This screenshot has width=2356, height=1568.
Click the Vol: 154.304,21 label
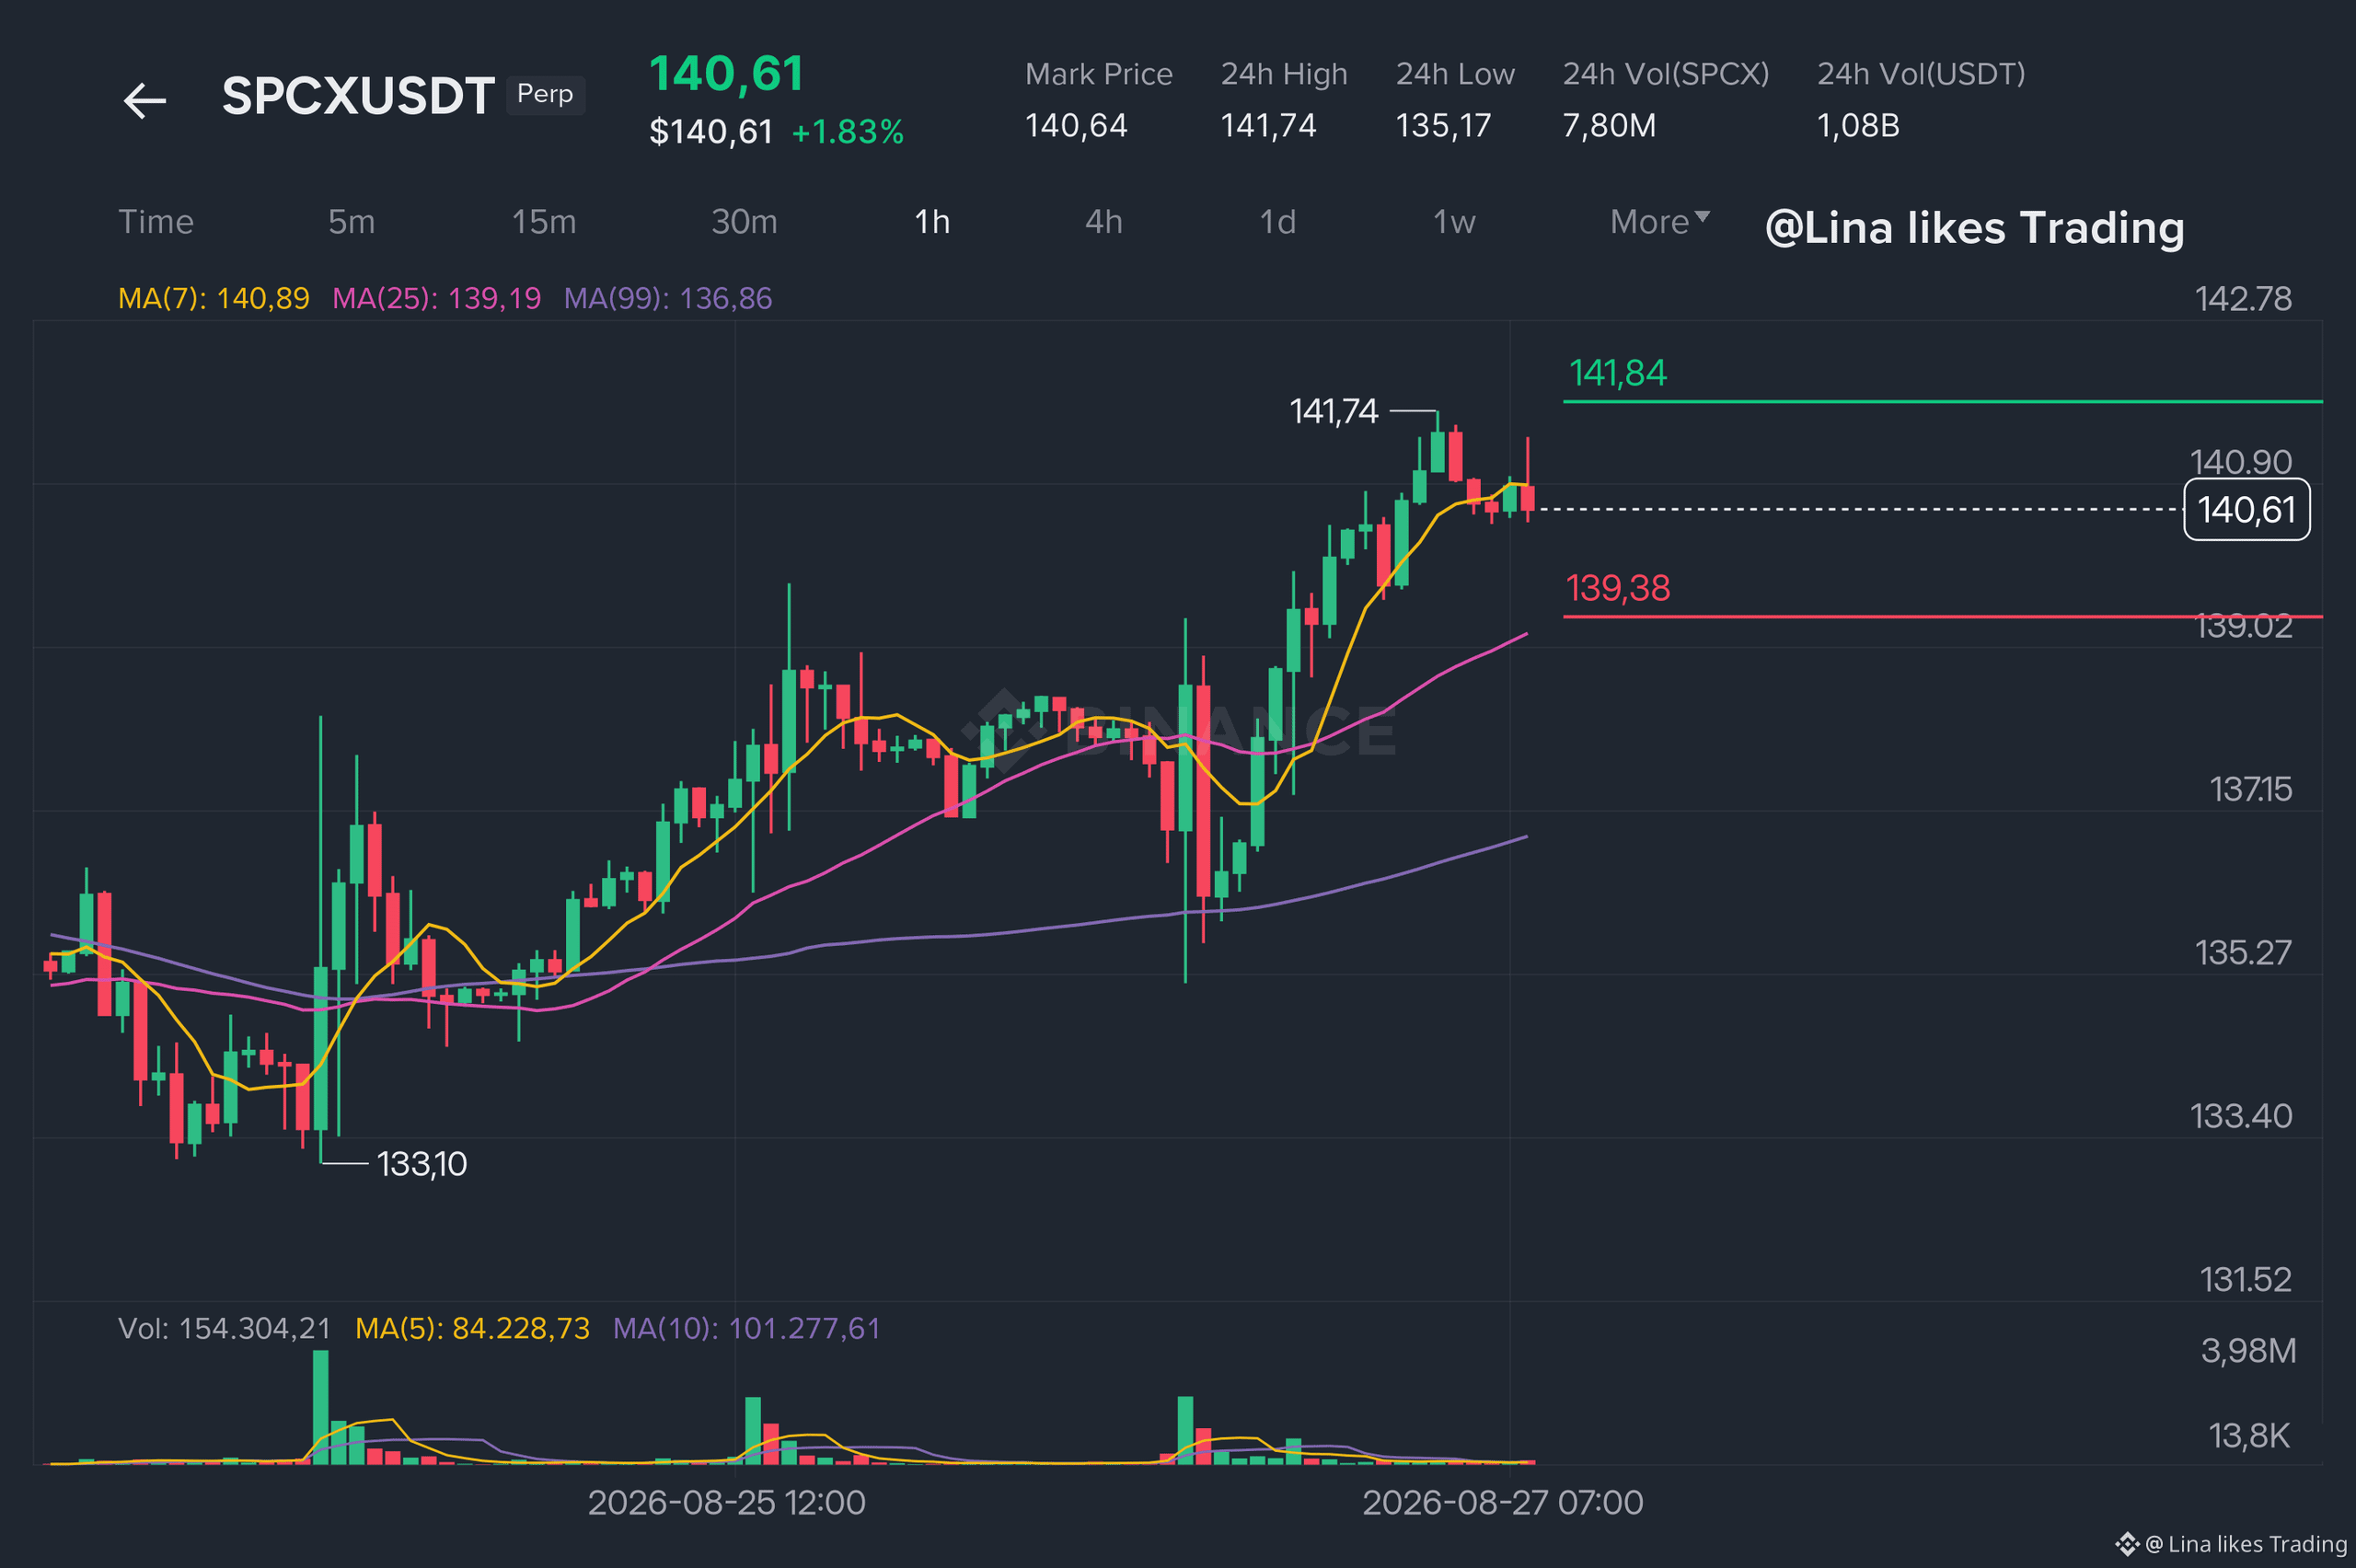click(224, 1328)
